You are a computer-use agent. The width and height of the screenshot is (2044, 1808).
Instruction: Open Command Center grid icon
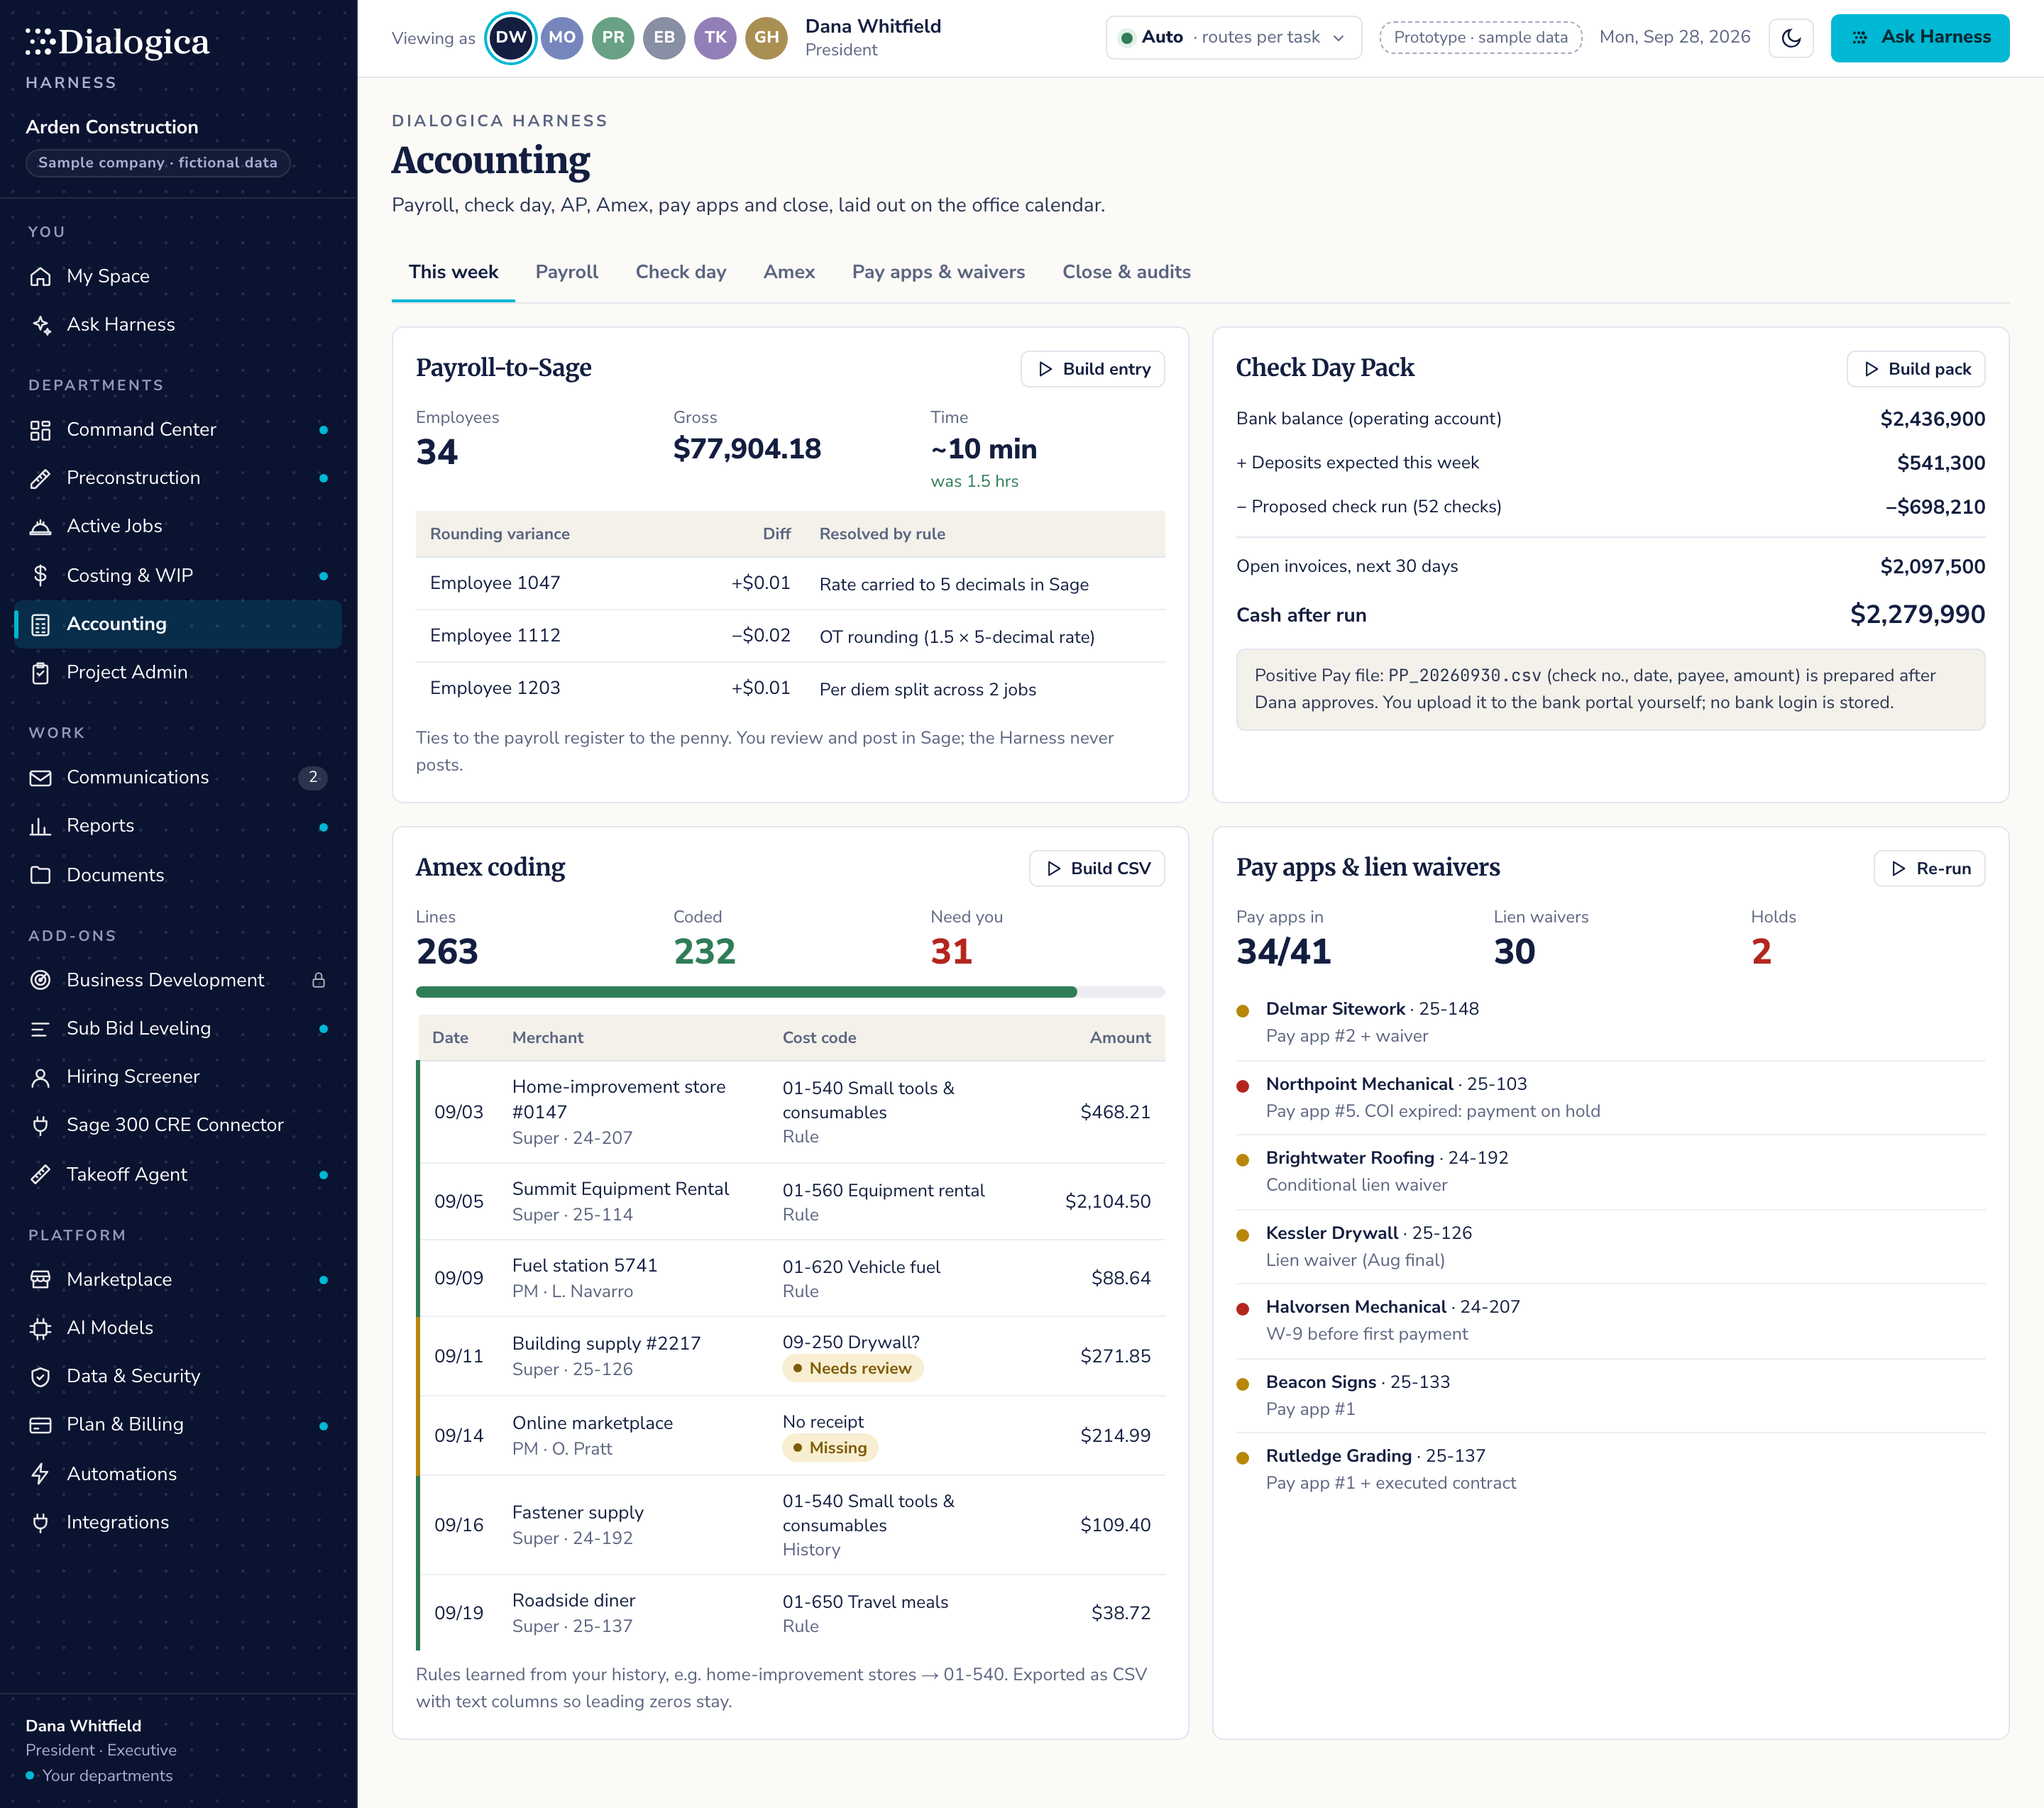pos(40,430)
